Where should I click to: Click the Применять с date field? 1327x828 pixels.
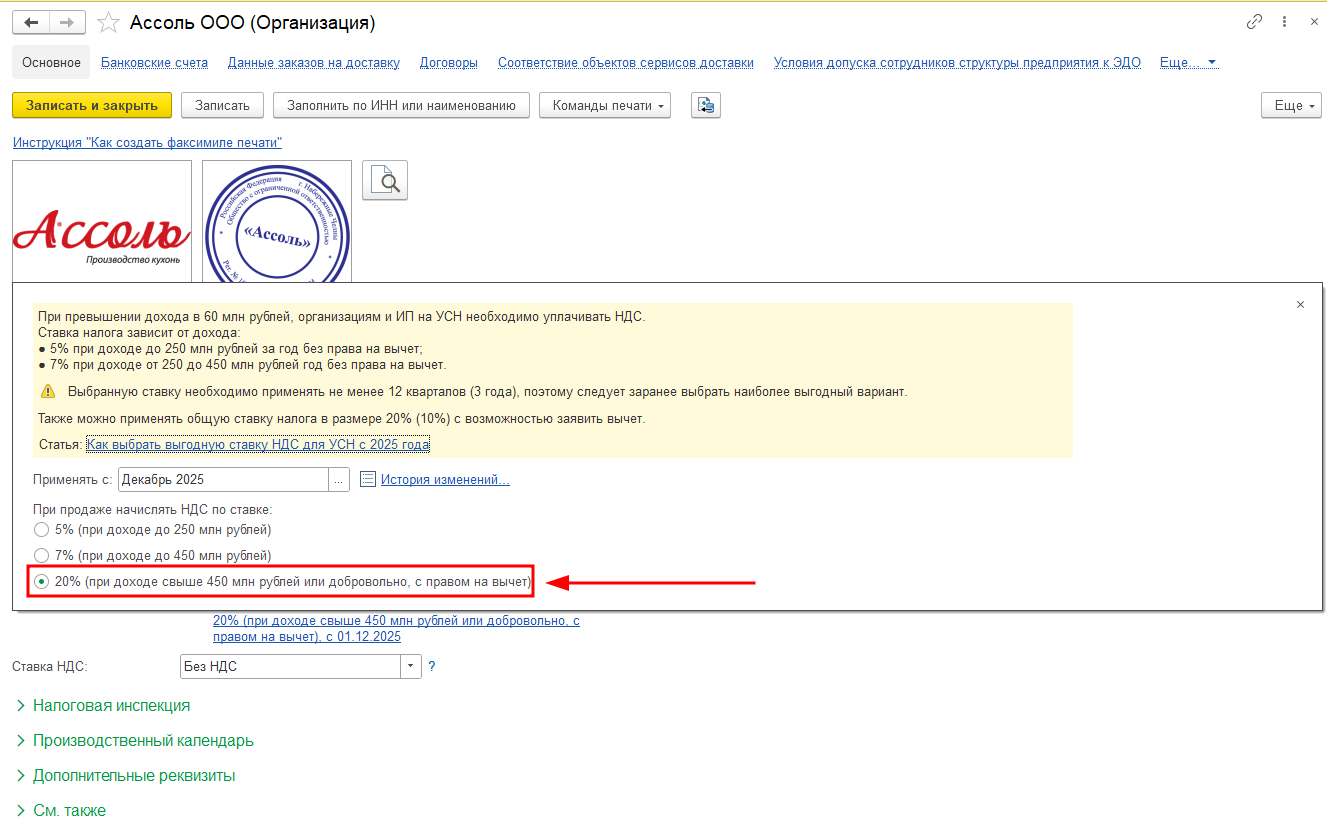pos(223,480)
